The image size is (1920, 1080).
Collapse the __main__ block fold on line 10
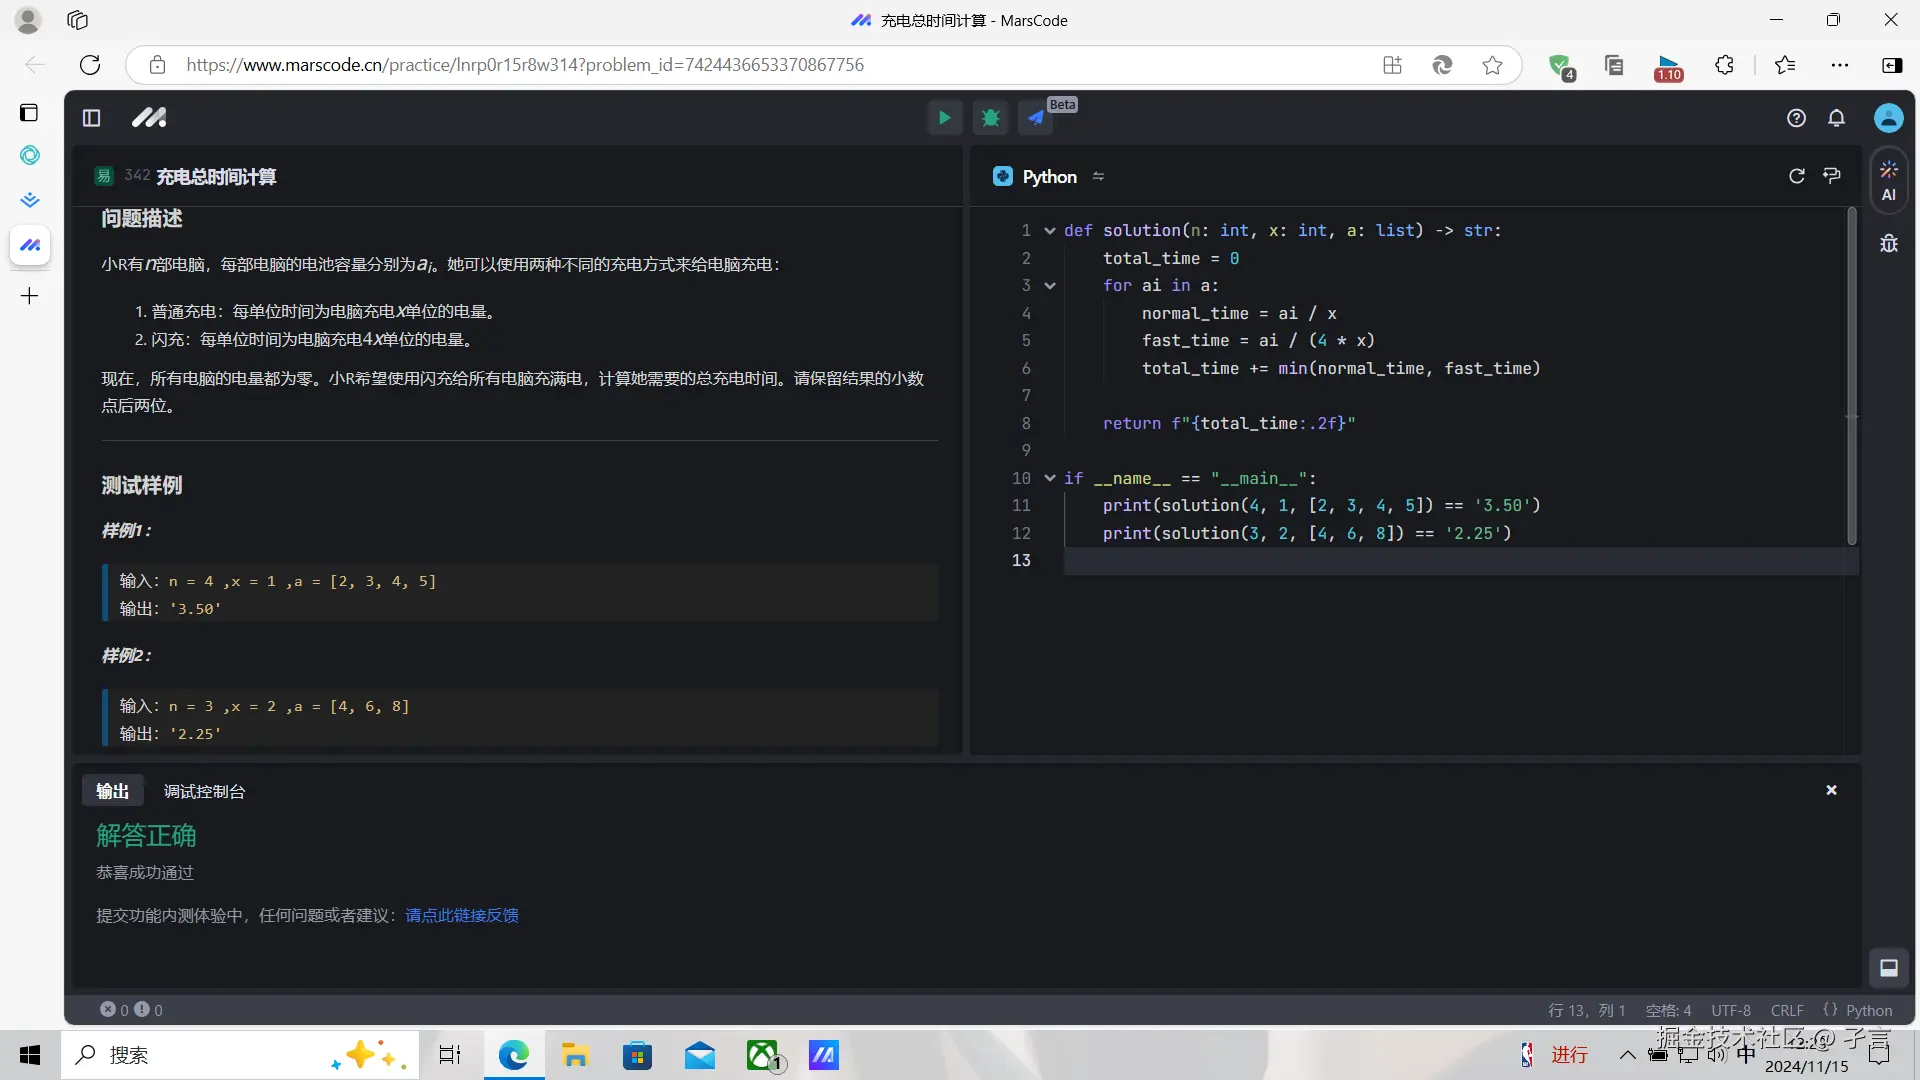point(1049,478)
